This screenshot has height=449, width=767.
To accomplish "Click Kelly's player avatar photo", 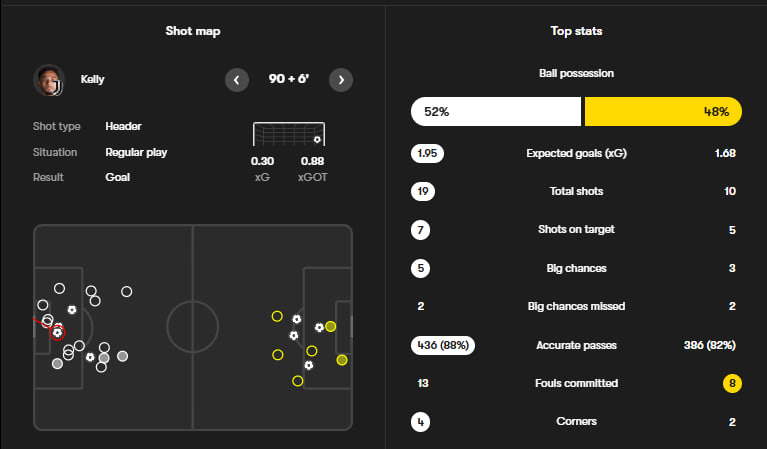I will [x=49, y=80].
